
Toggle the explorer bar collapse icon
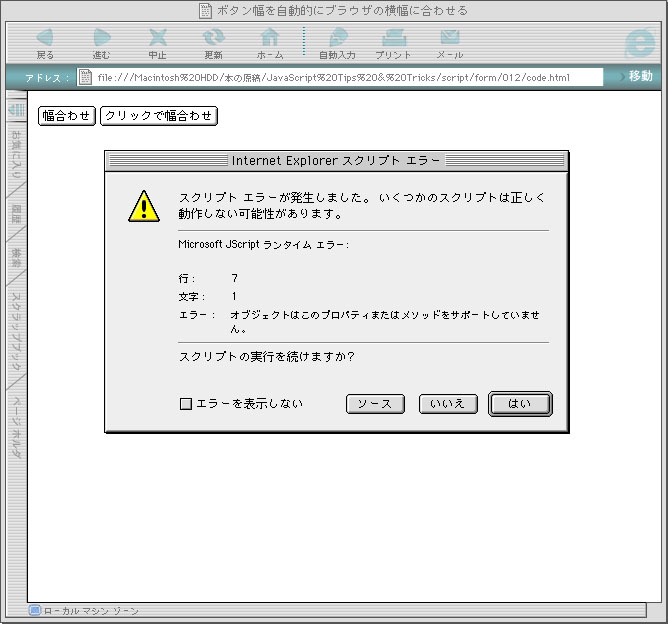[17, 110]
